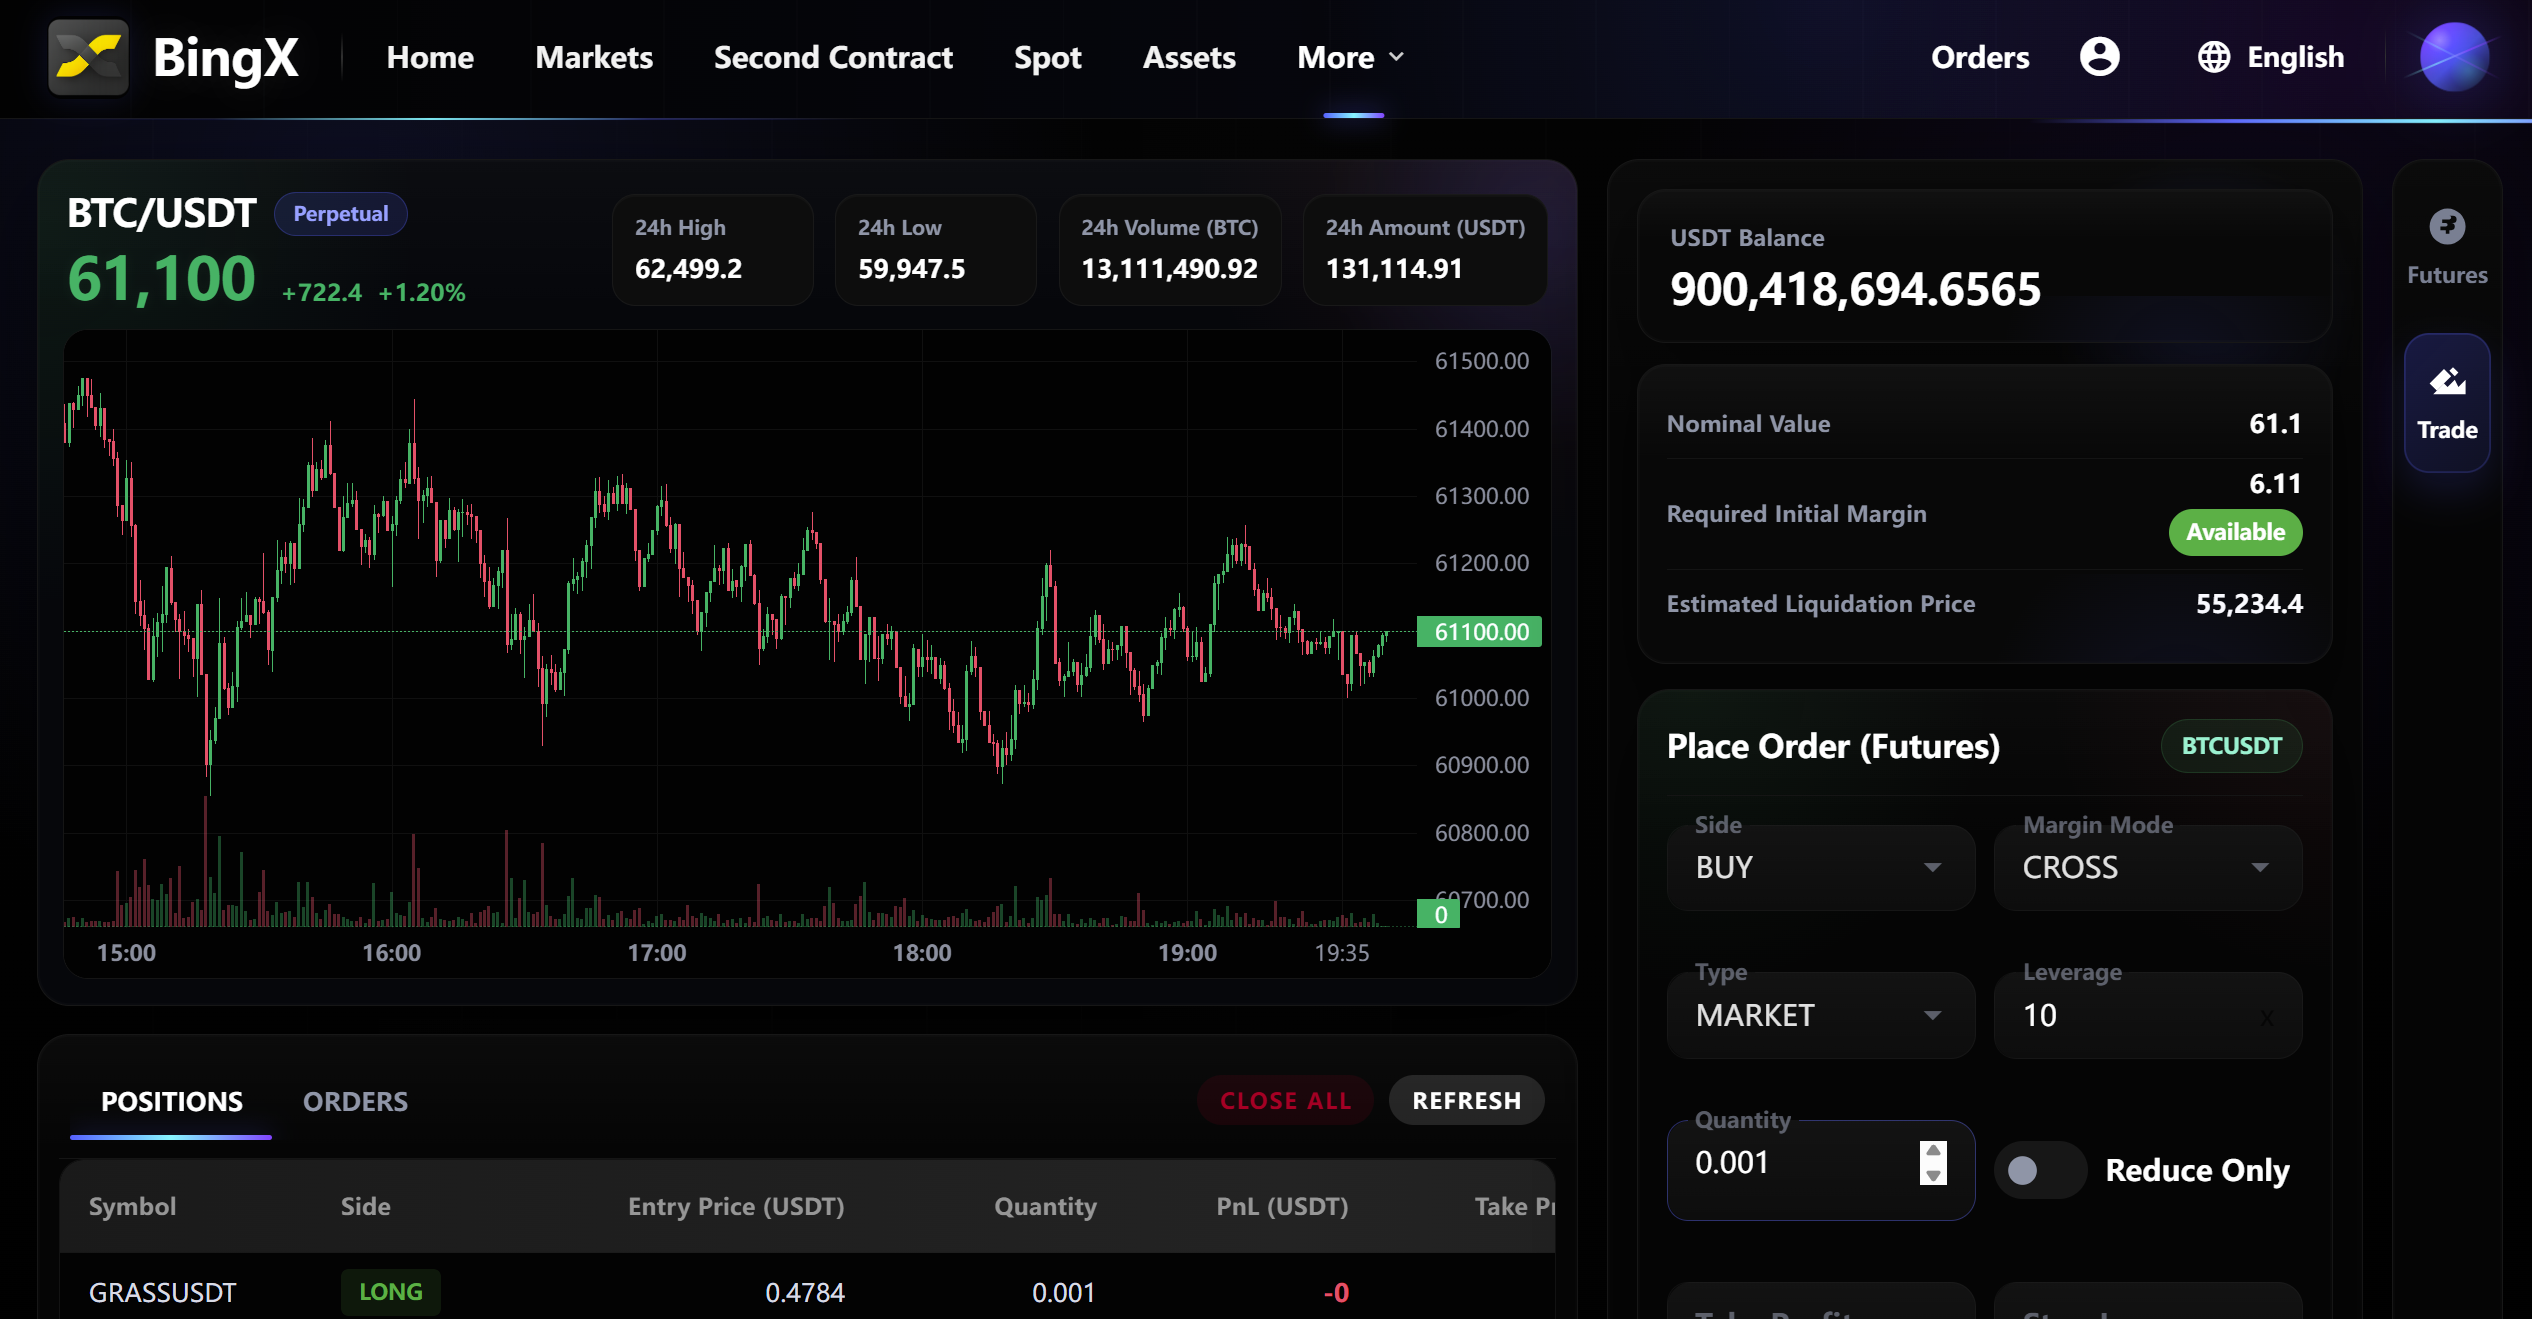The image size is (2532, 1319).
Task: Open the user account profile icon
Action: [x=2099, y=57]
